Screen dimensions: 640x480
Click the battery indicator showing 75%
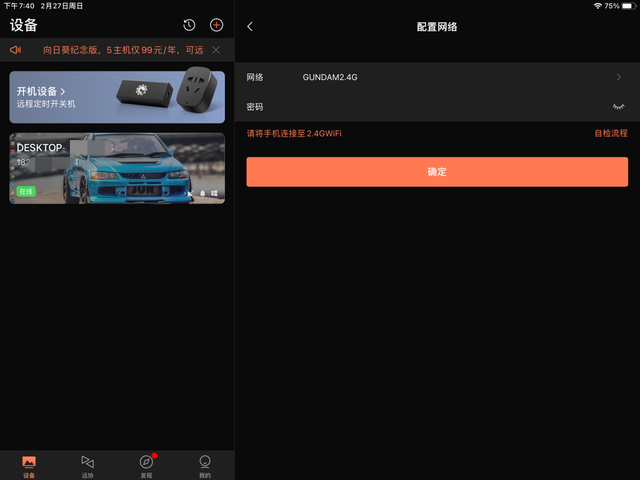[x=620, y=6]
